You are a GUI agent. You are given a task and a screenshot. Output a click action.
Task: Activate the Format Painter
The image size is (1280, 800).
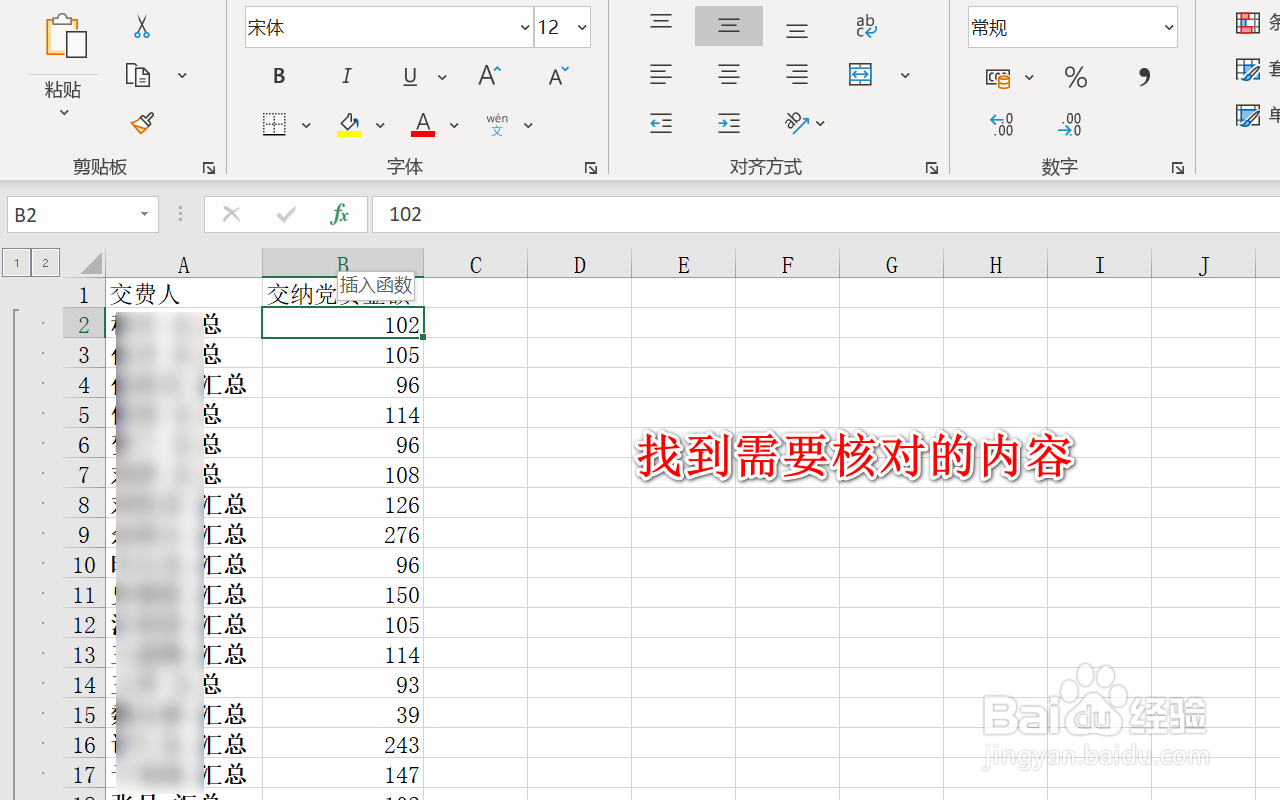(141, 123)
